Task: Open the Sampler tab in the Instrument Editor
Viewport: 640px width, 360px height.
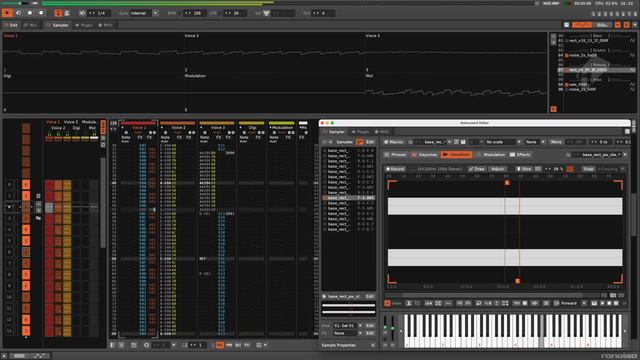Action: (x=334, y=132)
